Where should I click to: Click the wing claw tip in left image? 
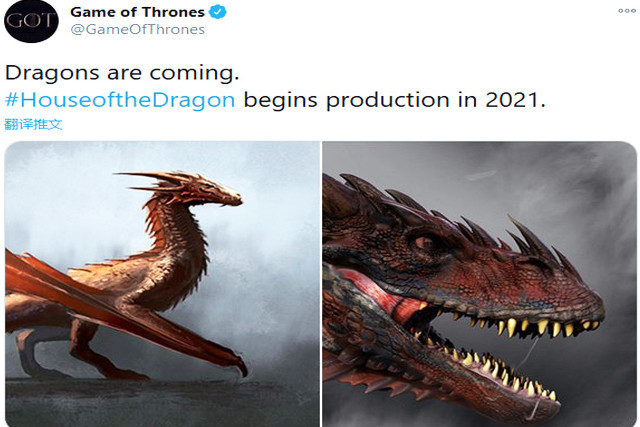pyautogui.click(x=240, y=368)
